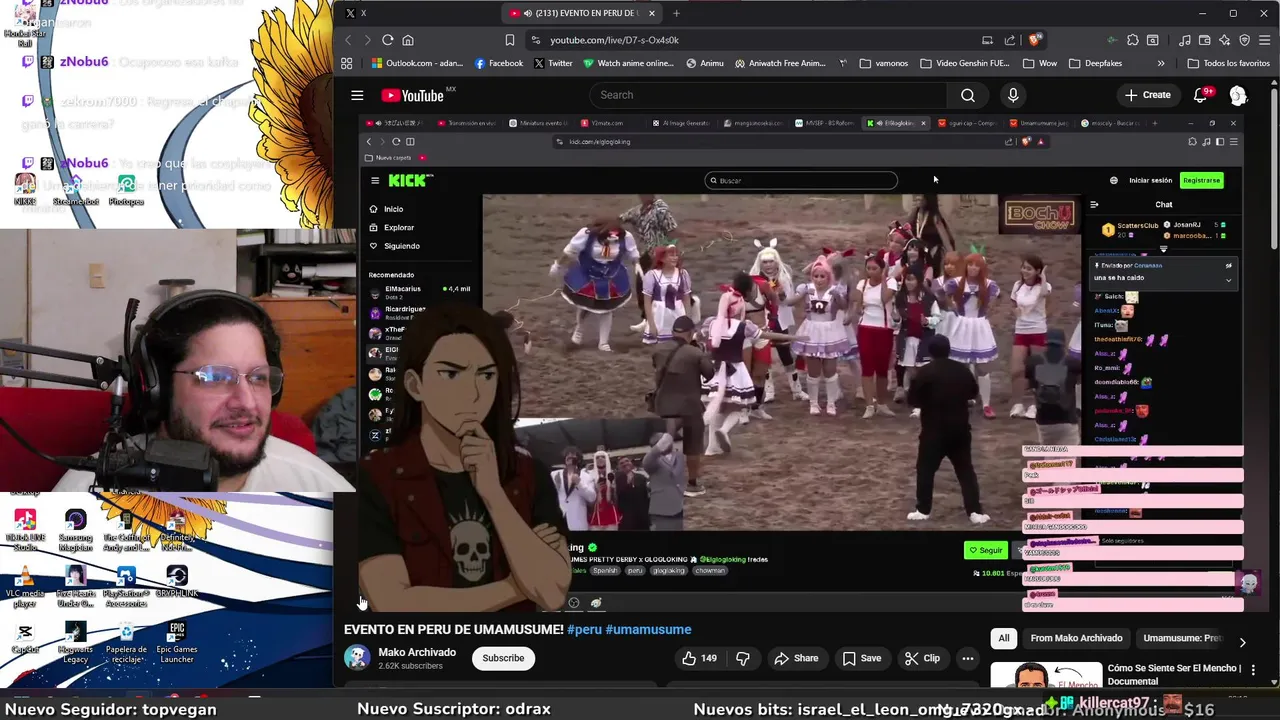Expand the Video Genshin bookmarks folder

[965, 63]
